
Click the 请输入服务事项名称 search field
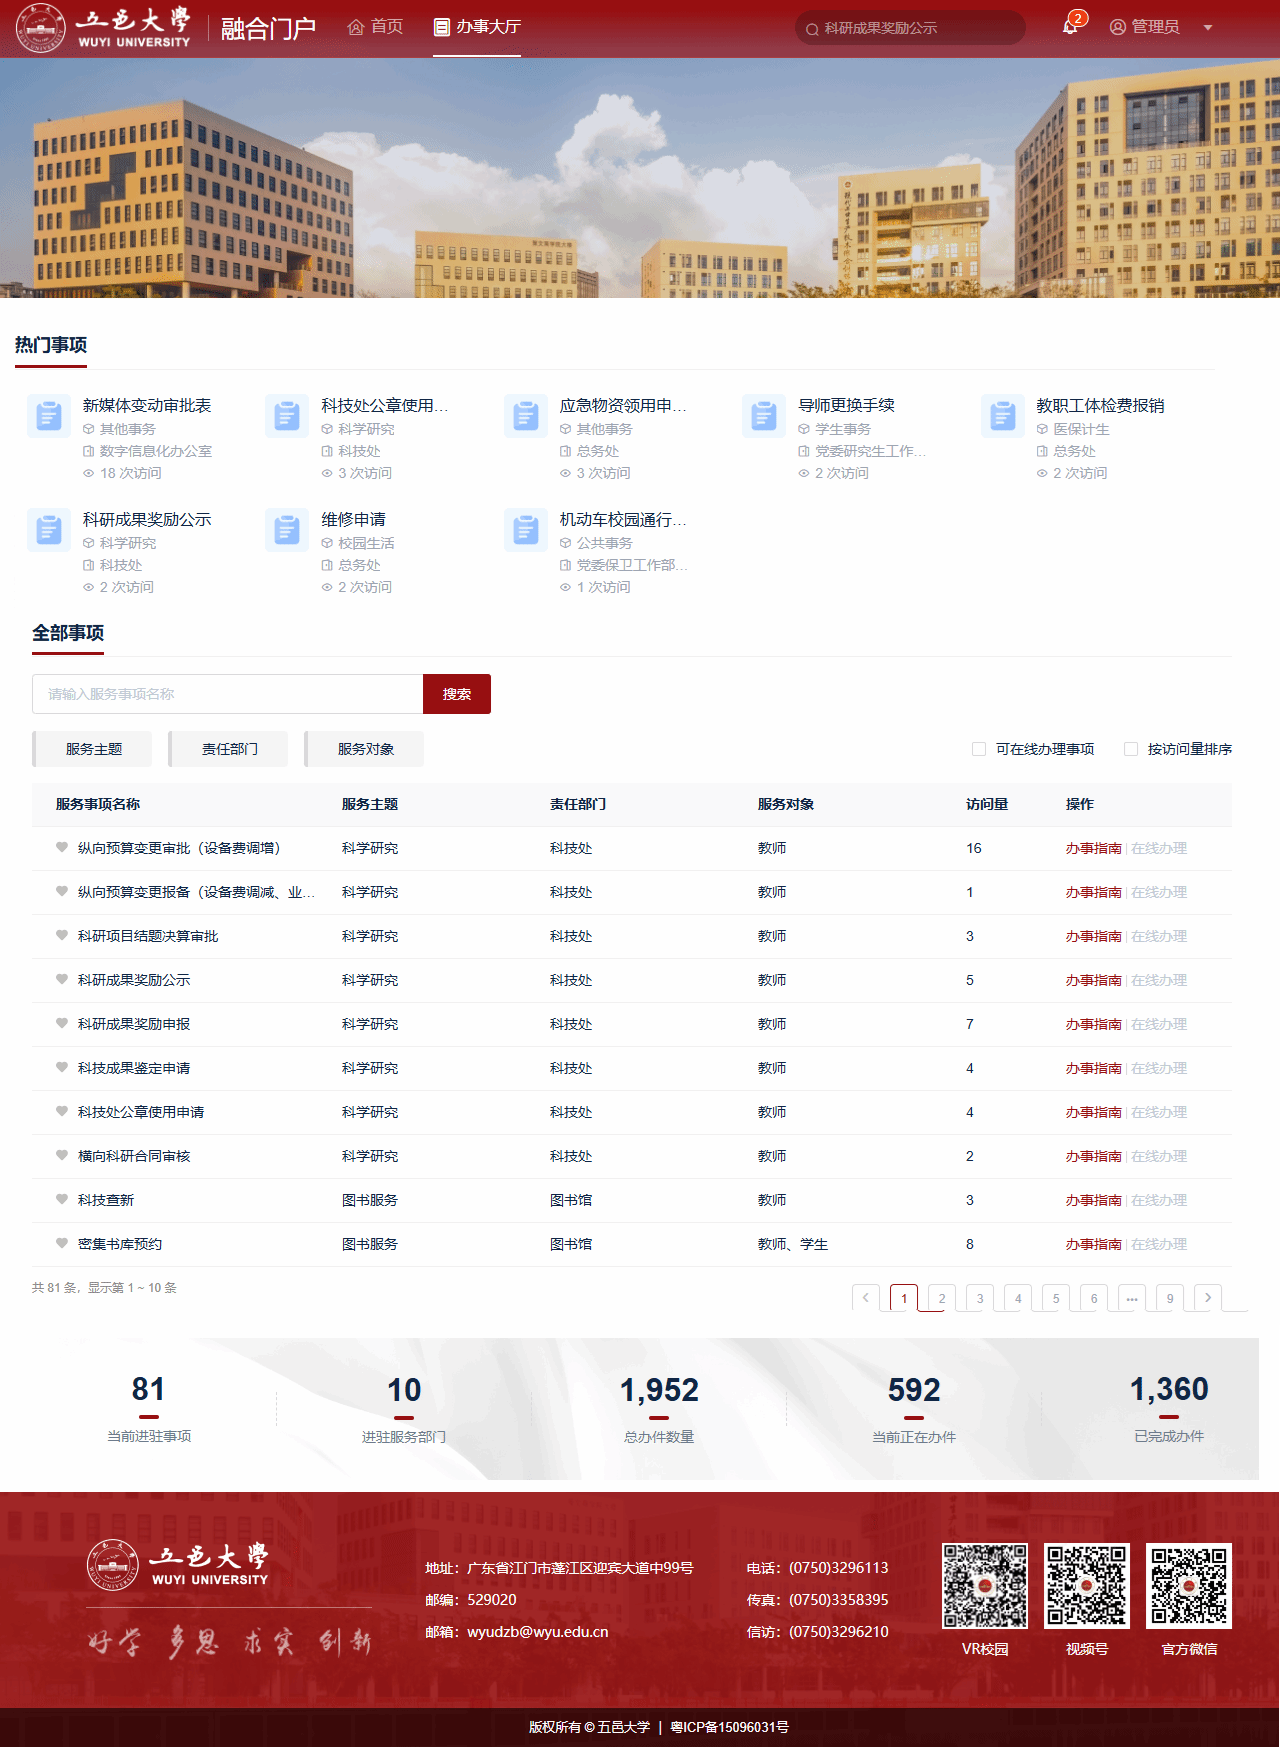pyautogui.click(x=227, y=694)
